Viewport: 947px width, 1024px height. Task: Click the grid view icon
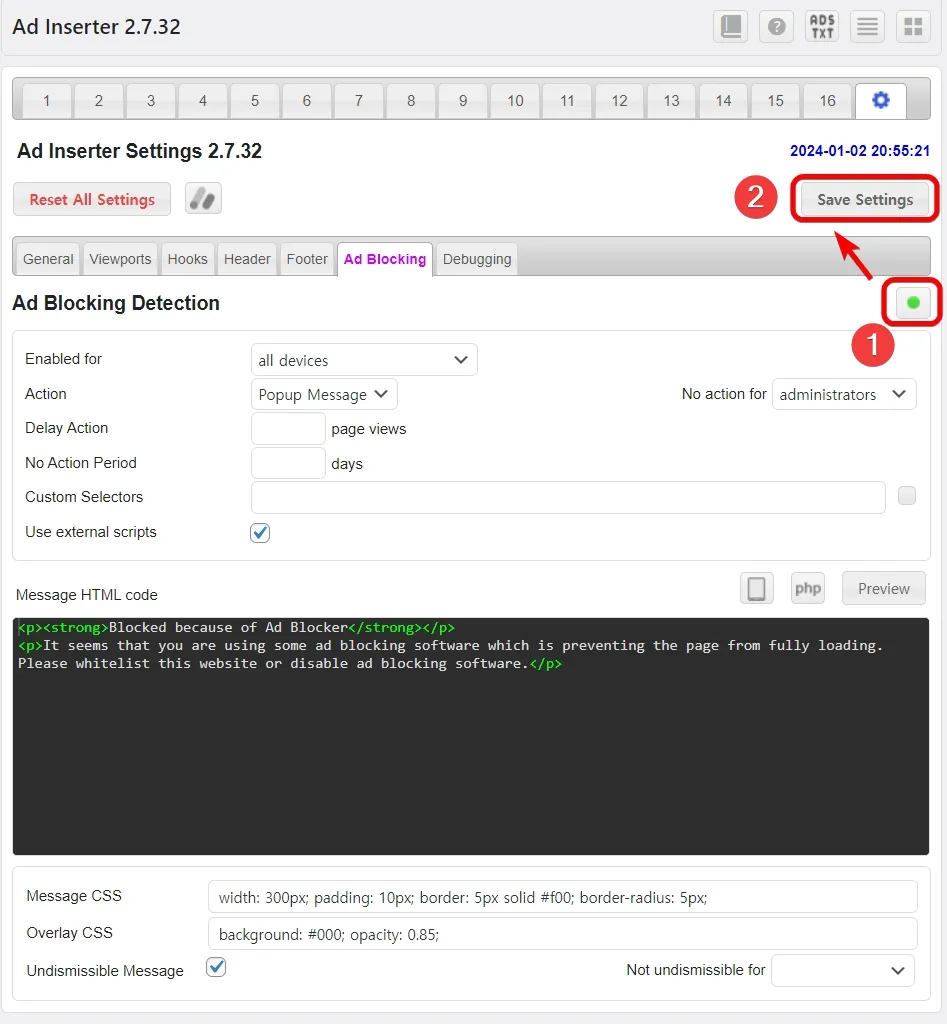913,27
